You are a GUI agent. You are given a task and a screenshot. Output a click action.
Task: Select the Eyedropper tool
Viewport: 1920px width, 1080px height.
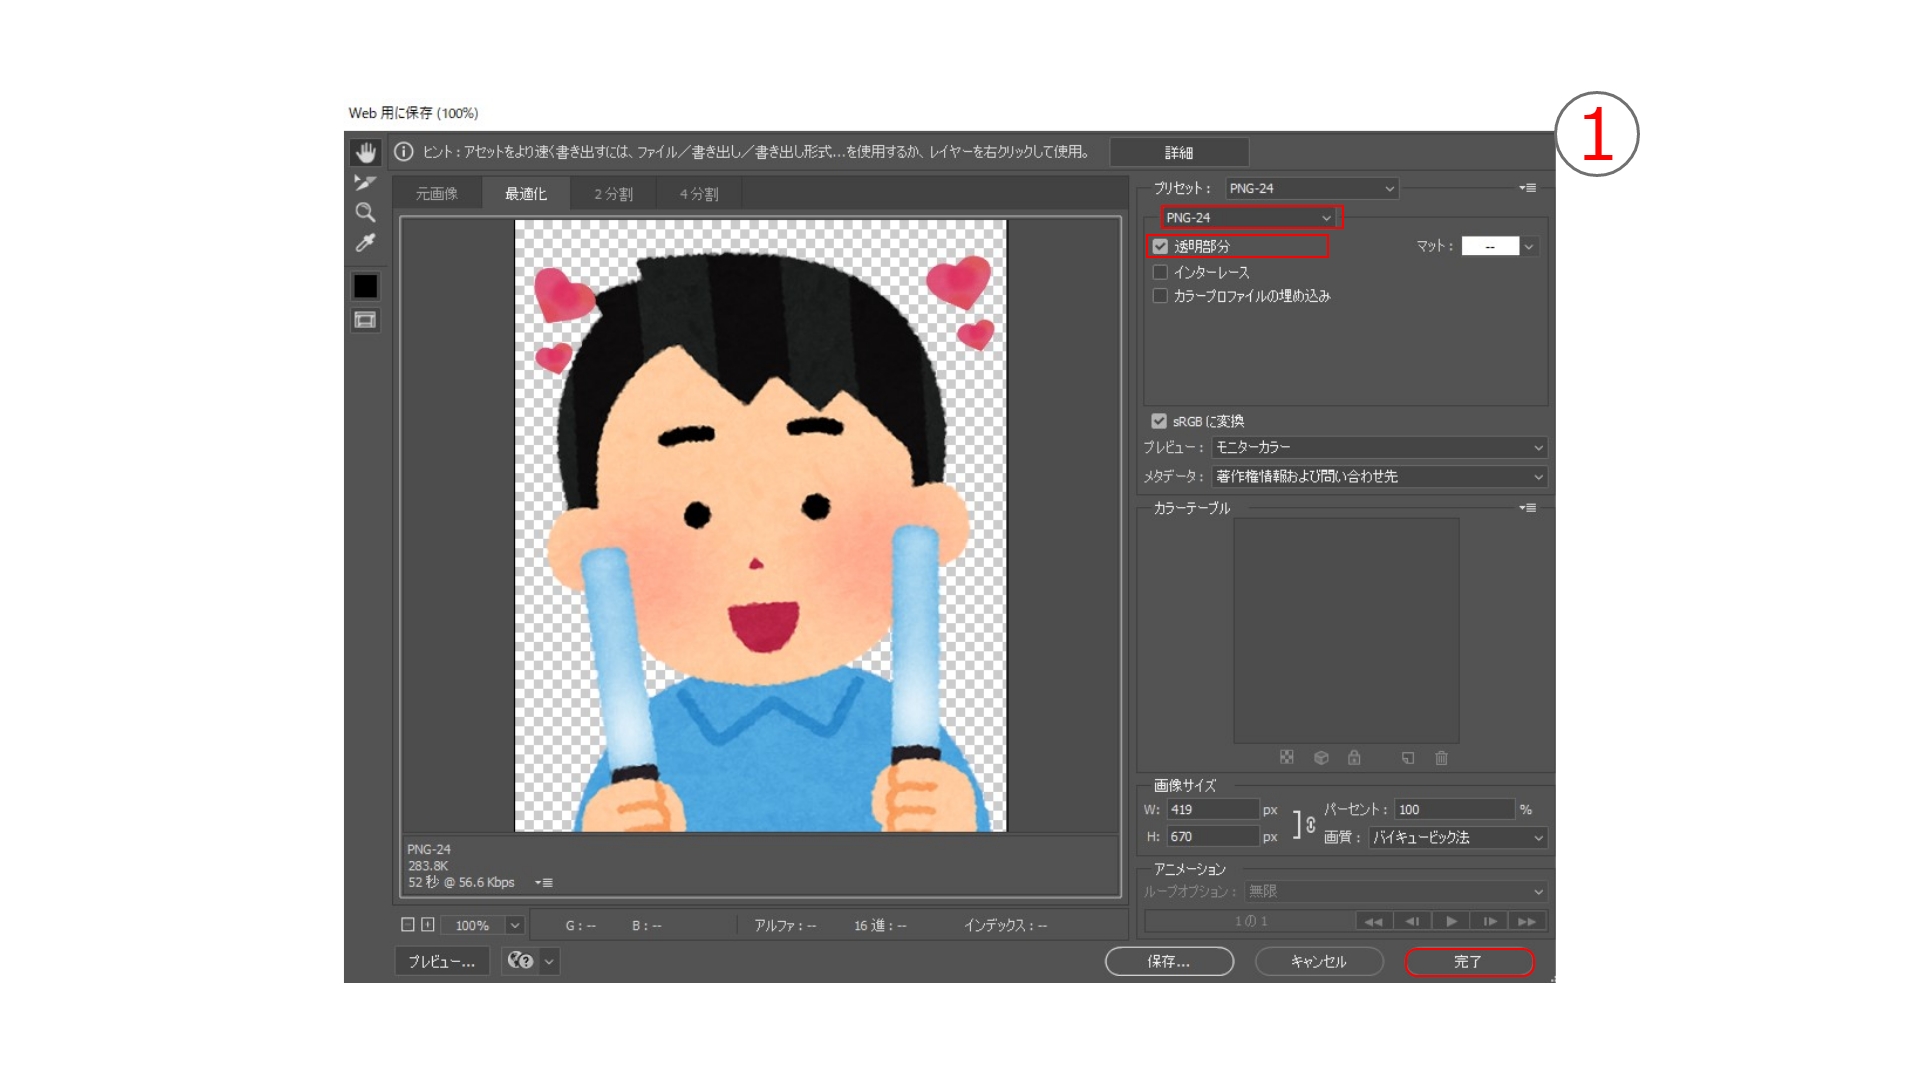tap(365, 243)
